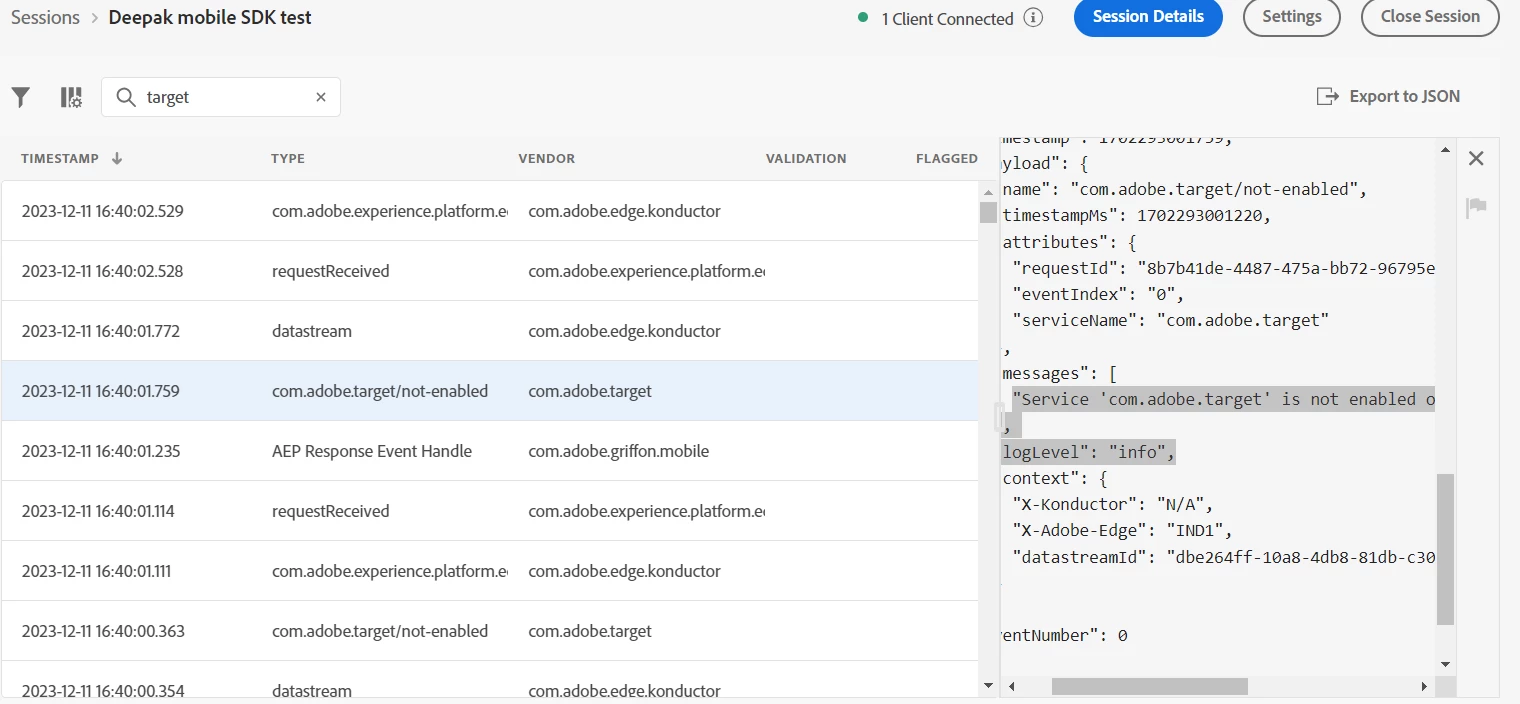Select the requestReceived row at 16:40:01.114

click(x=490, y=511)
